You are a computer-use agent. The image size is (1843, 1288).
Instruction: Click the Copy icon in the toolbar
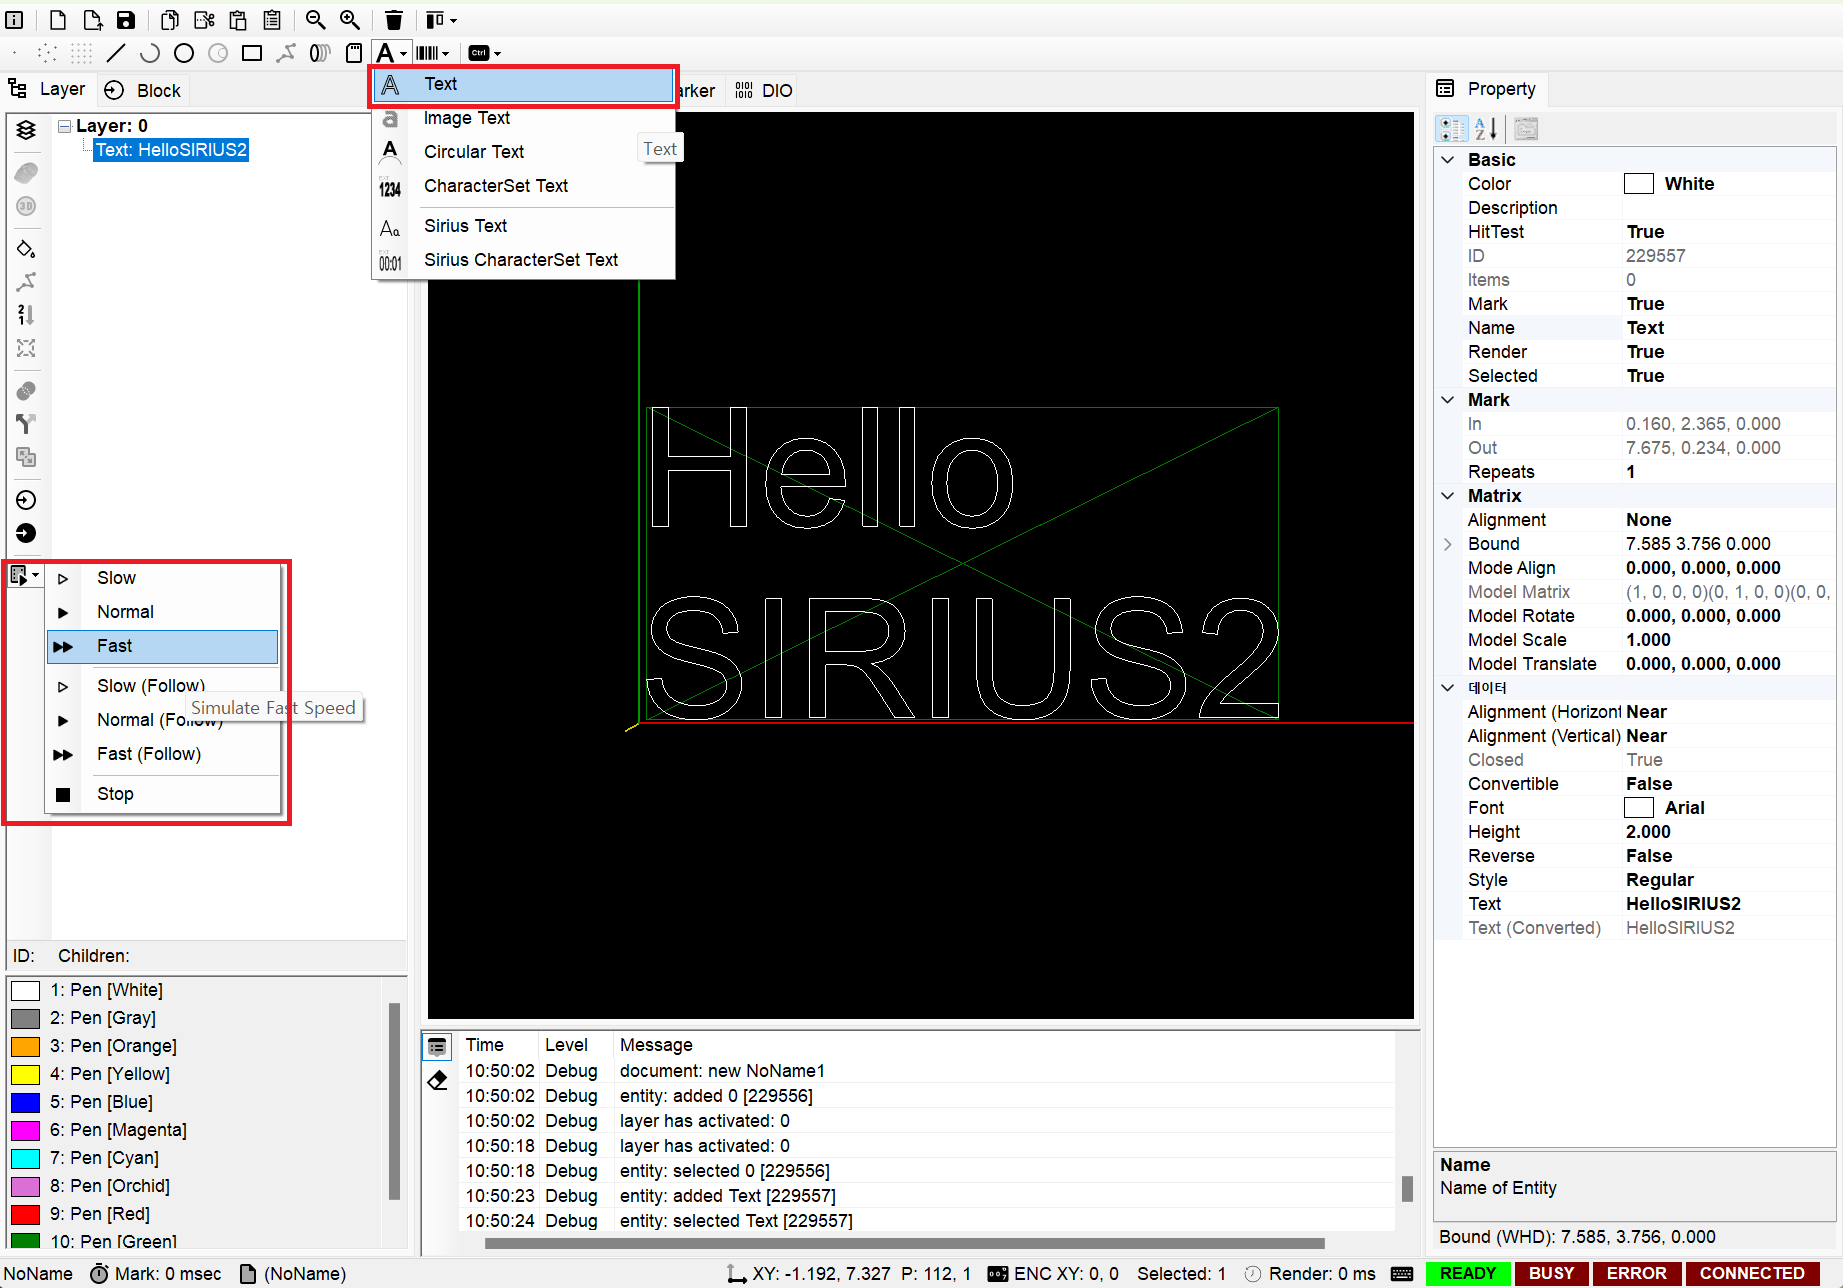point(170,20)
